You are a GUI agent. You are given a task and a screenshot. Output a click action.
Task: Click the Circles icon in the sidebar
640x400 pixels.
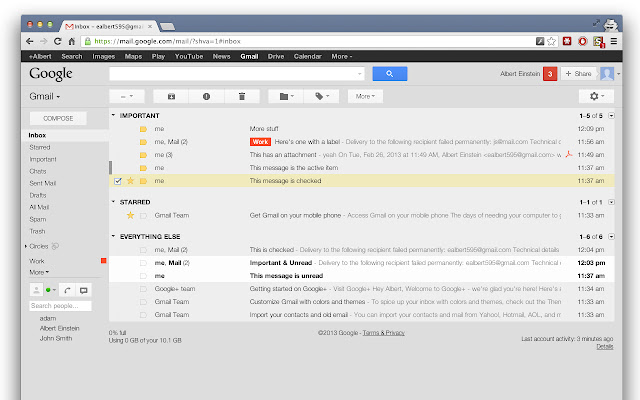tap(55, 246)
